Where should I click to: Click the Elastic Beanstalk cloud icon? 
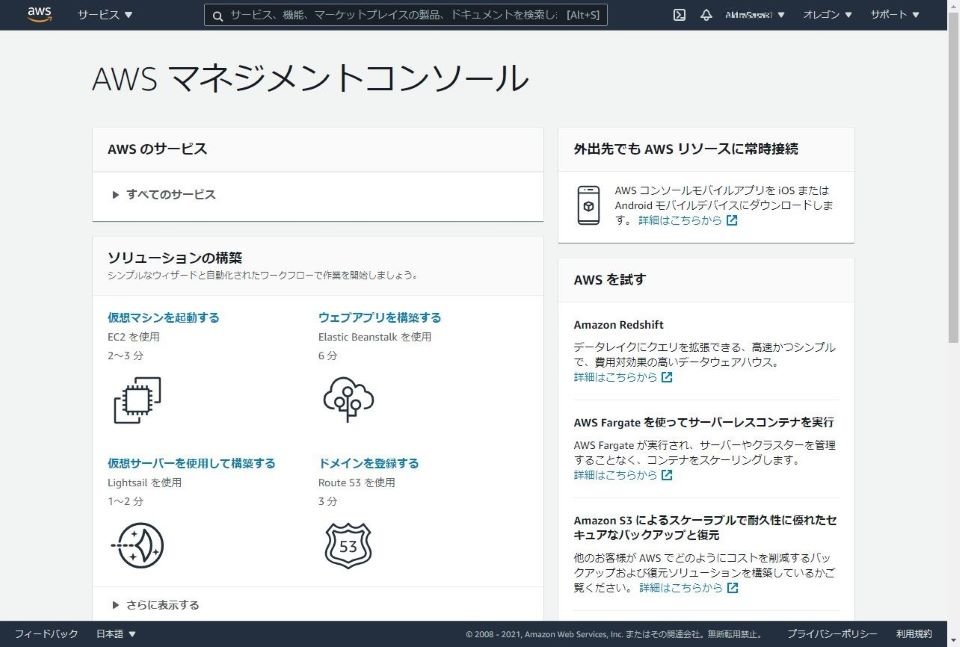click(x=348, y=399)
